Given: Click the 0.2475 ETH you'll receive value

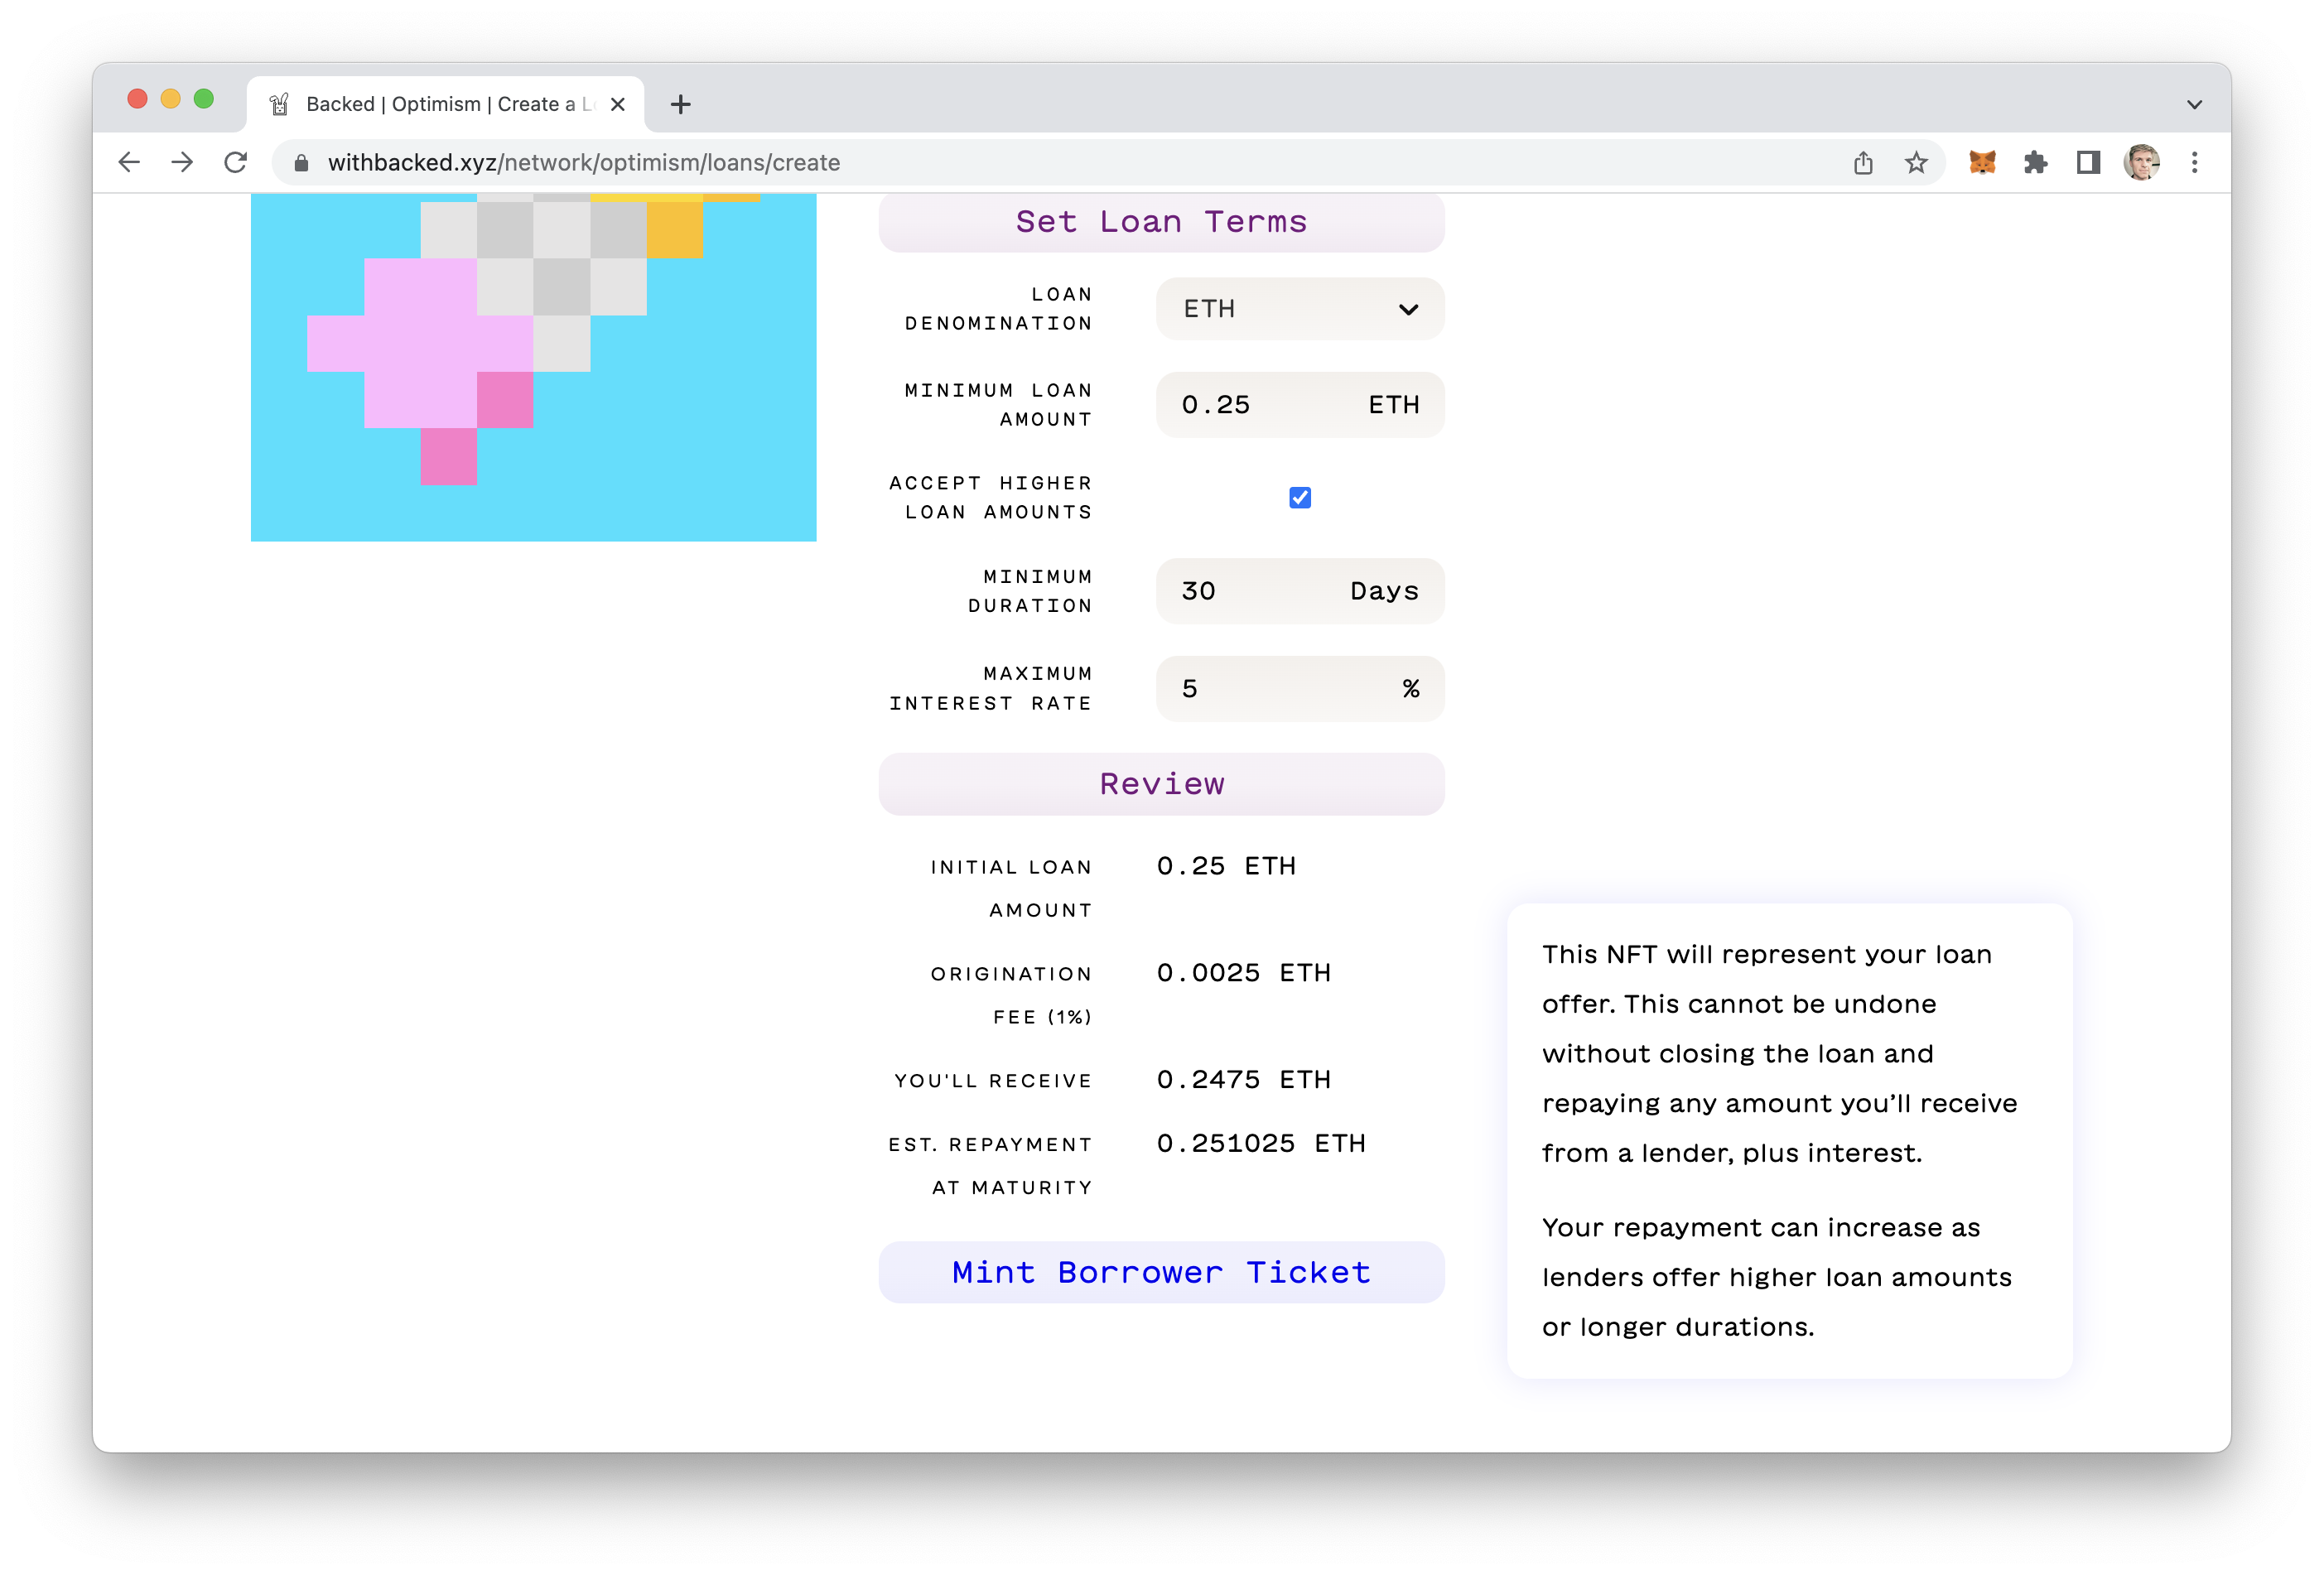Looking at the screenshot, I should point(1243,1080).
